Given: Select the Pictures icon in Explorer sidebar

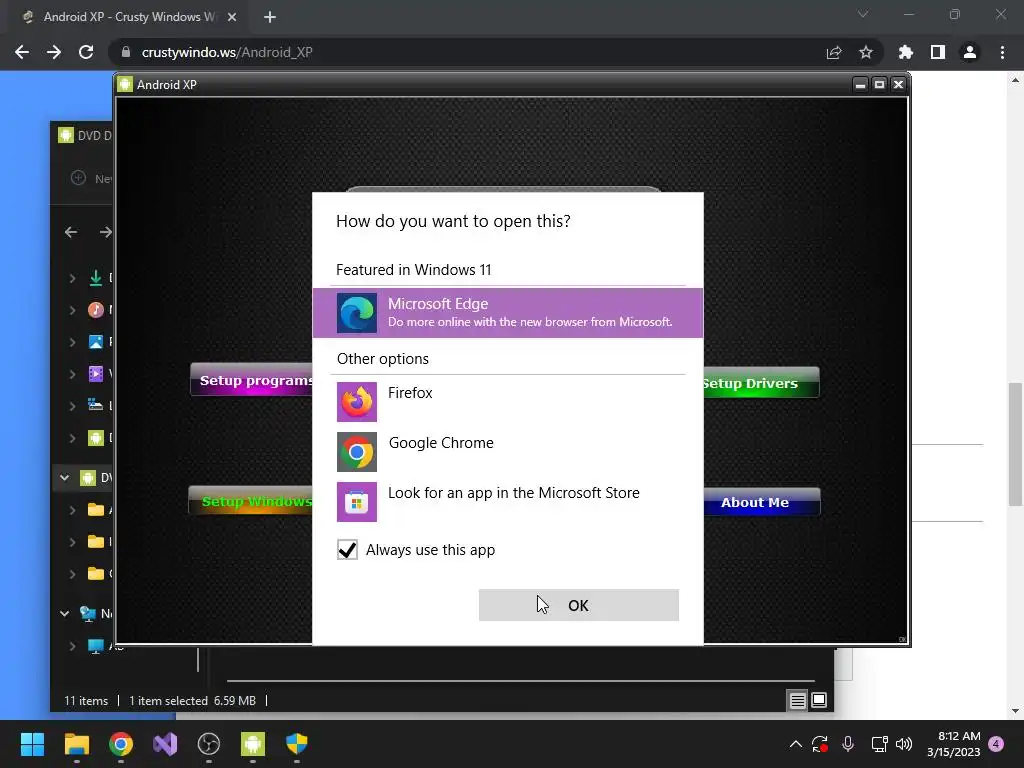Looking at the screenshot, I should click(96, 342).
